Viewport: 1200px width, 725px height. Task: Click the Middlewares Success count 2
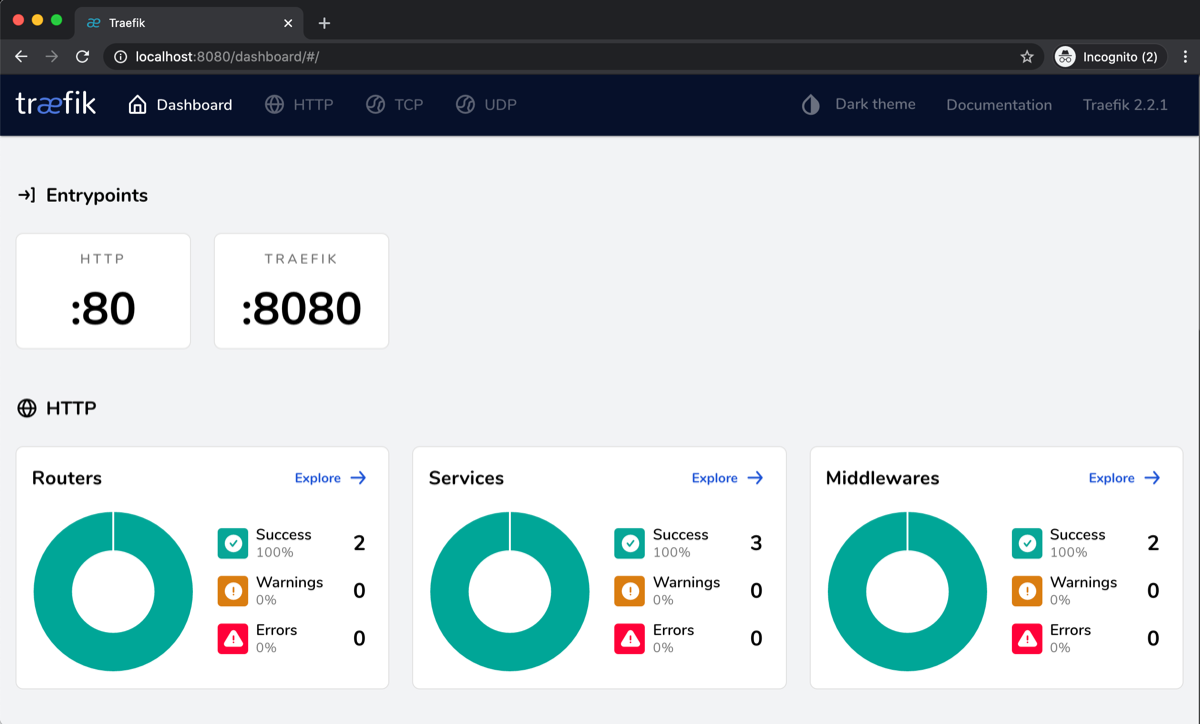pos(1153,543)
